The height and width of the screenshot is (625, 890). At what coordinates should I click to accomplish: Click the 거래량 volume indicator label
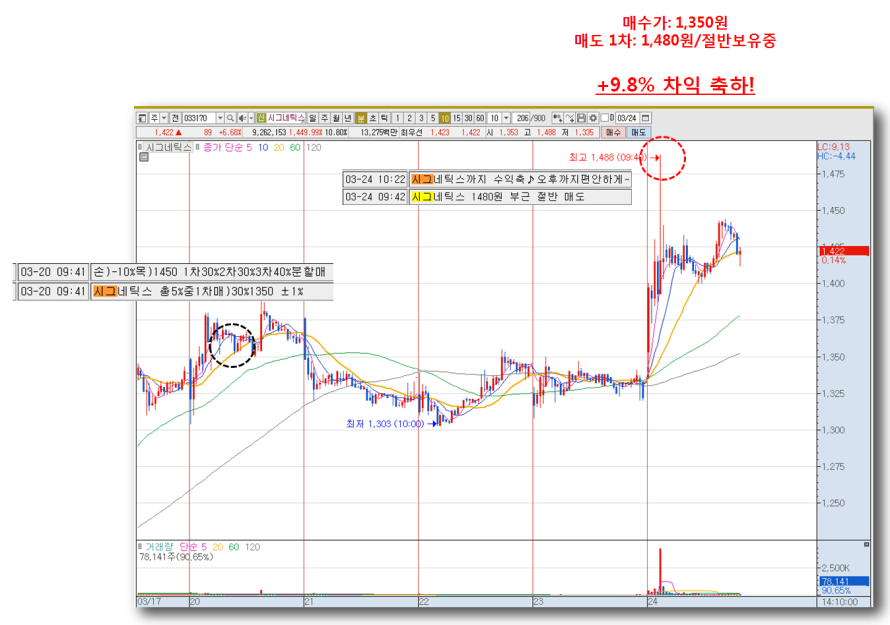pyautogui.click(x=159, y=547)
